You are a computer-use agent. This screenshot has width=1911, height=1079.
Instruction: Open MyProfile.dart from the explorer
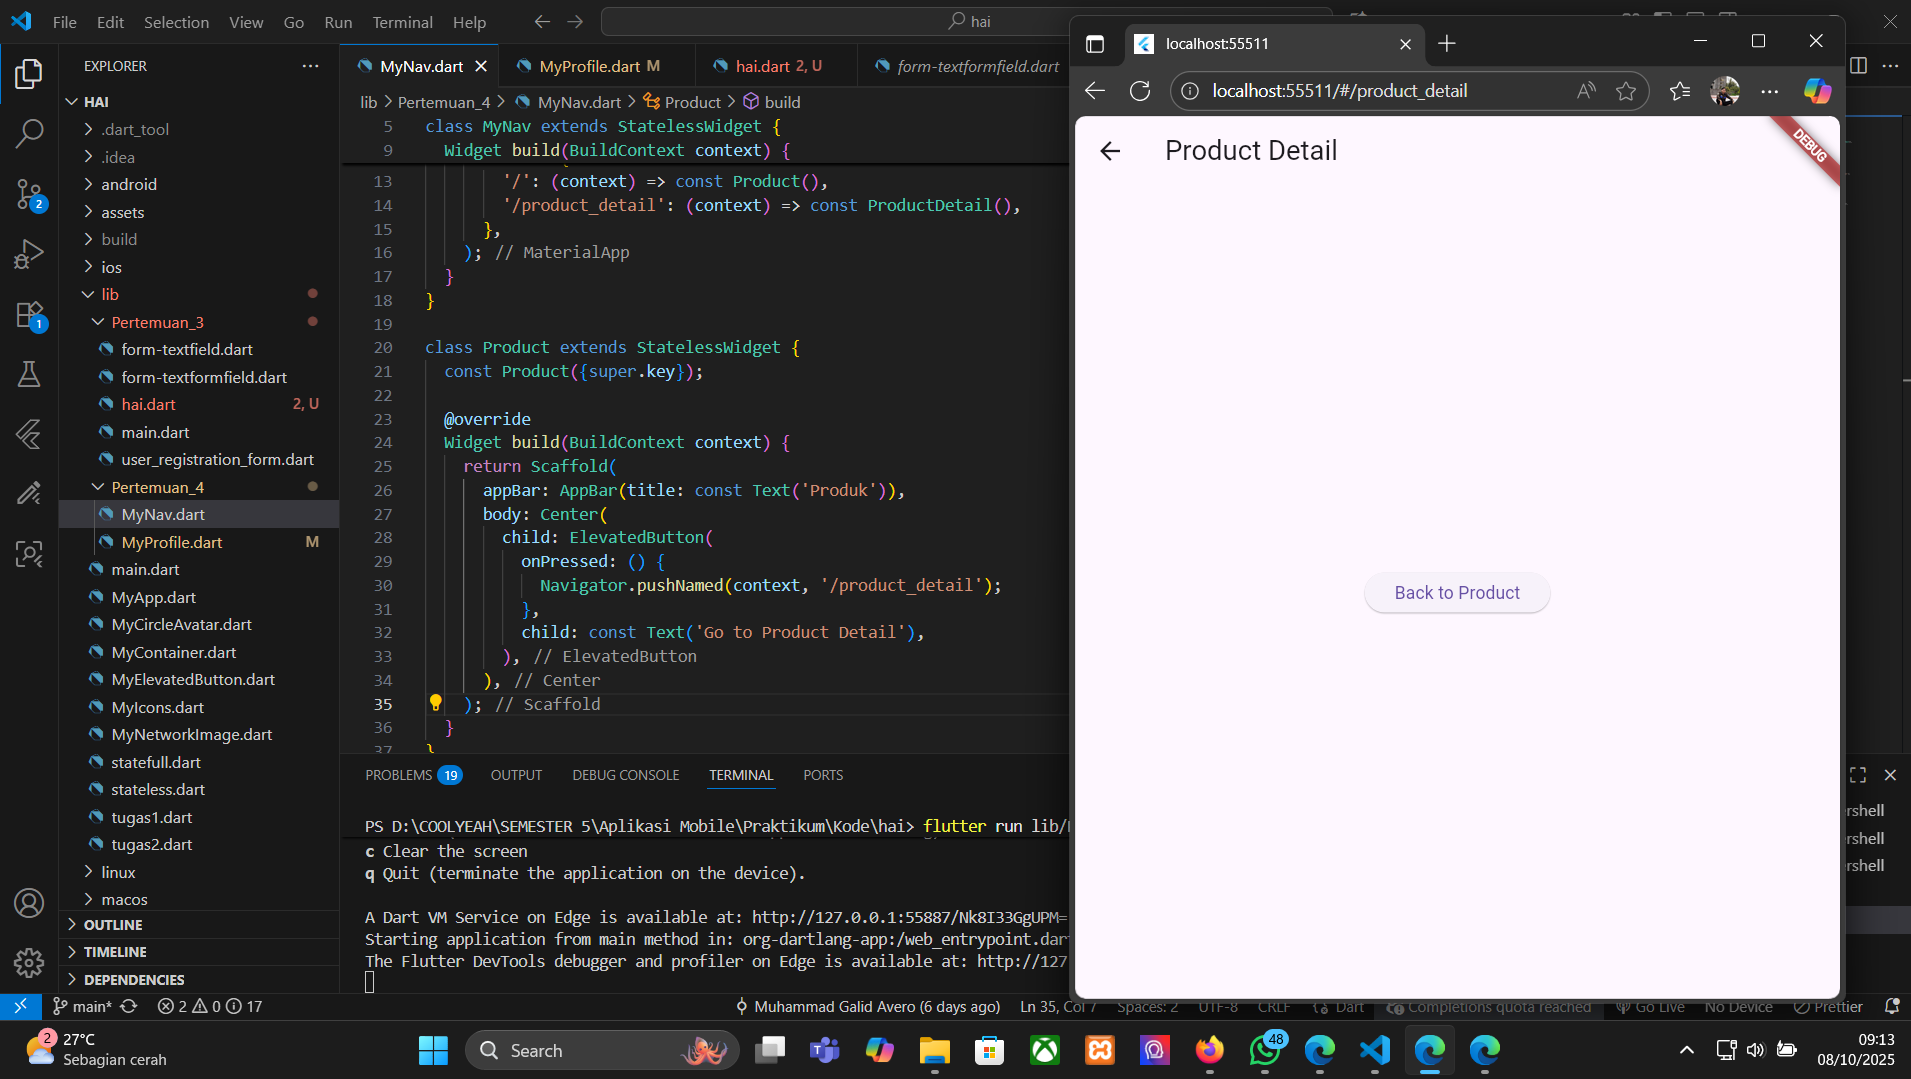(x=172, y=542)
